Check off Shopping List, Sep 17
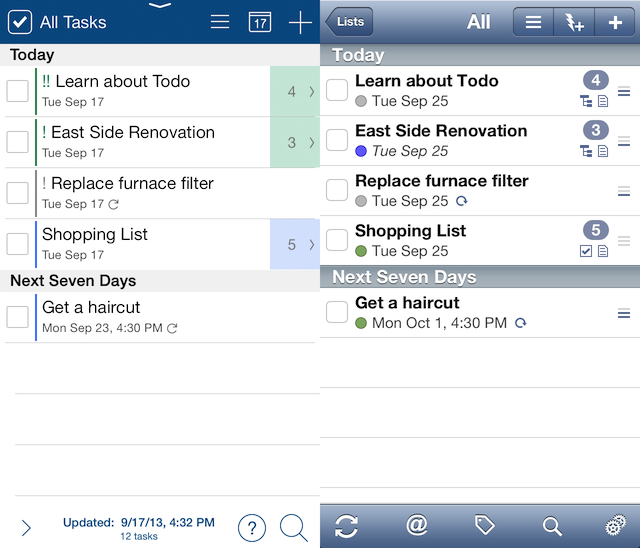 click(18, 244)
